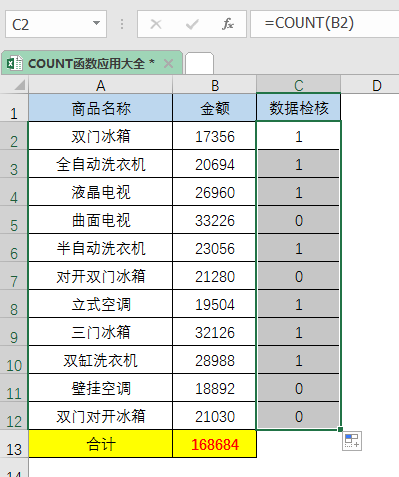The width and height of the screenshot is (399, 477).
Task: Click the red total 168684 cell
Action: [215, 444]
